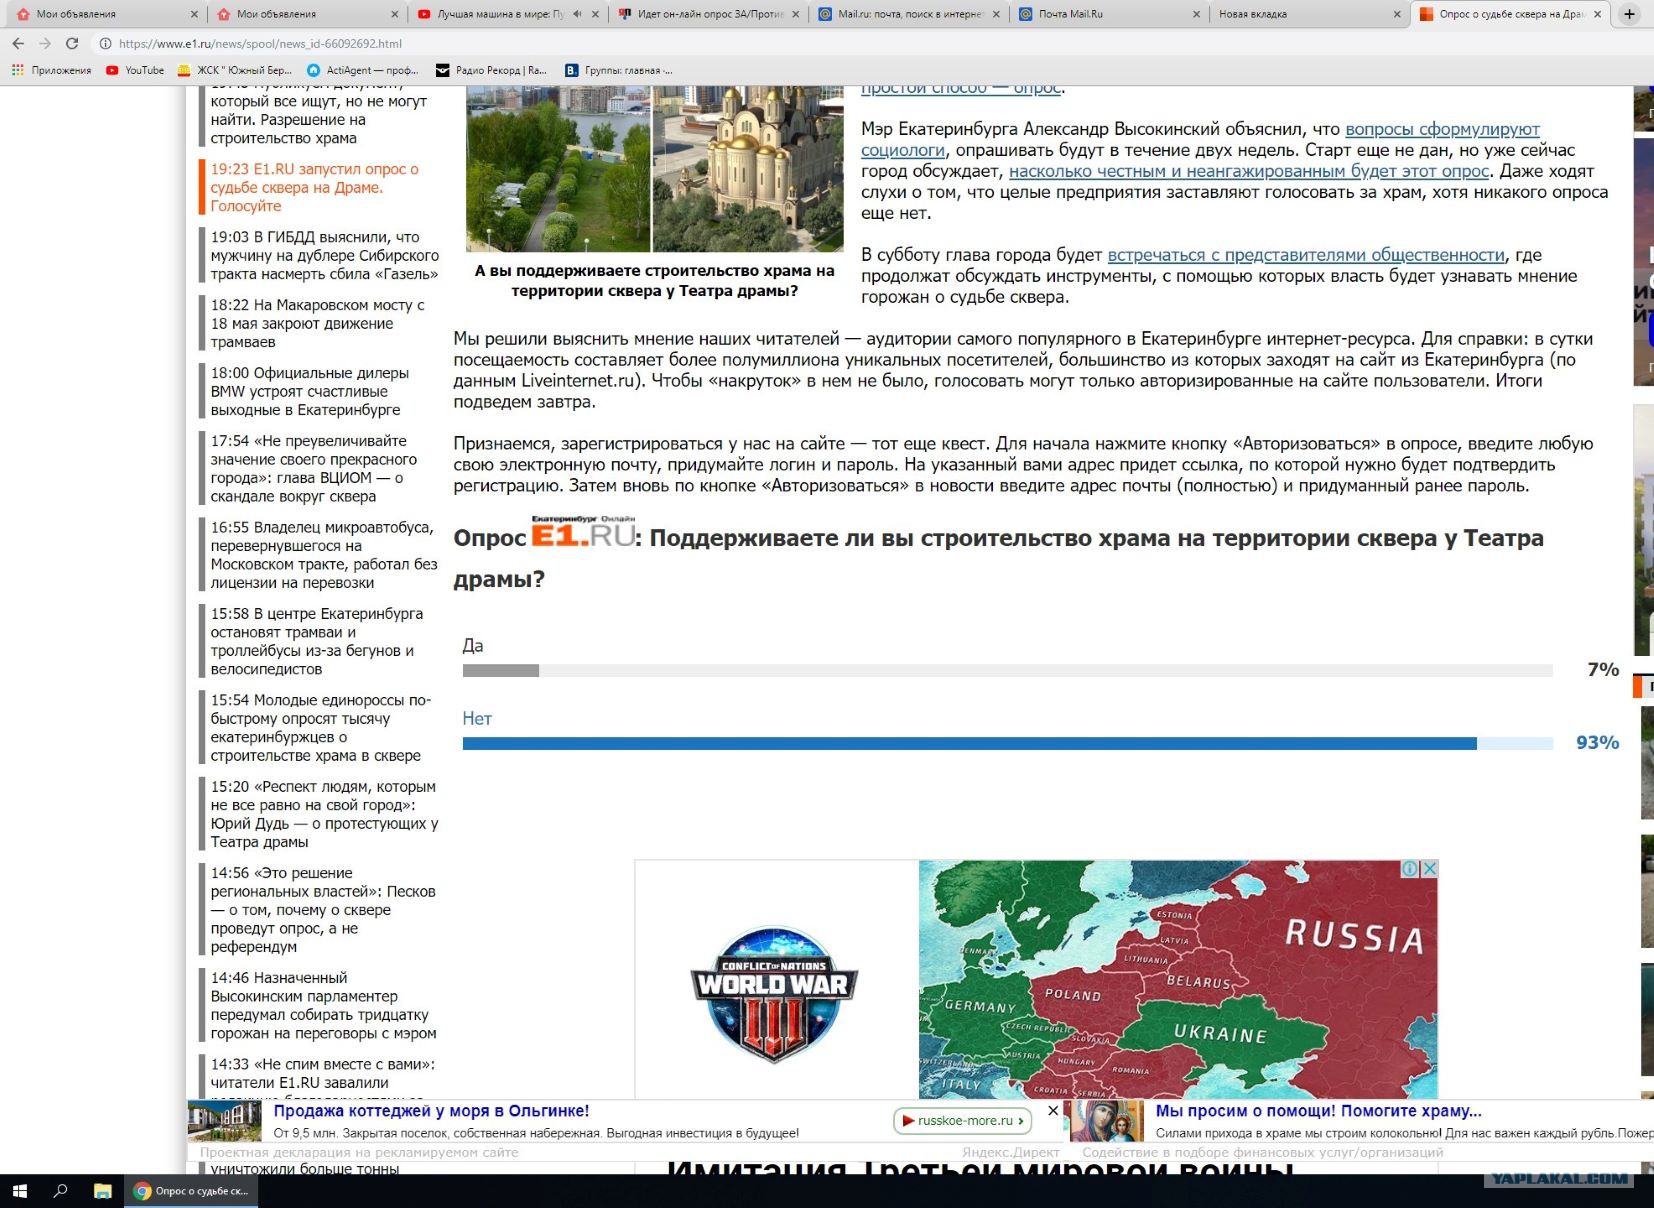Viewport: 1654px width, 1208px height.
Task: Go back using the browser back arrow
Action: coord(18,44)
